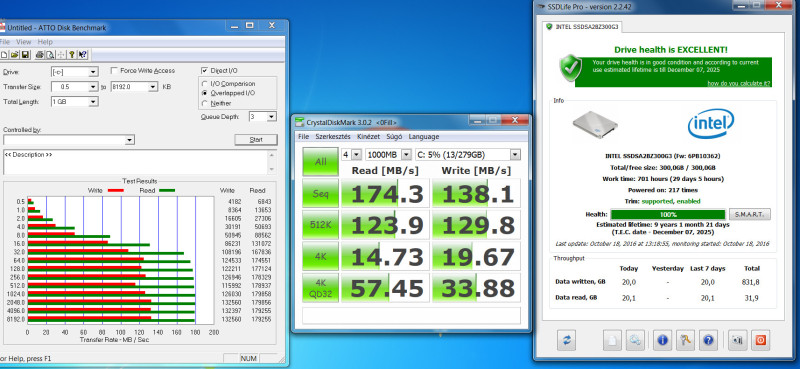
Task: Select the INTEL SSDSA2BZ300G3 tab
Action: 582,27
